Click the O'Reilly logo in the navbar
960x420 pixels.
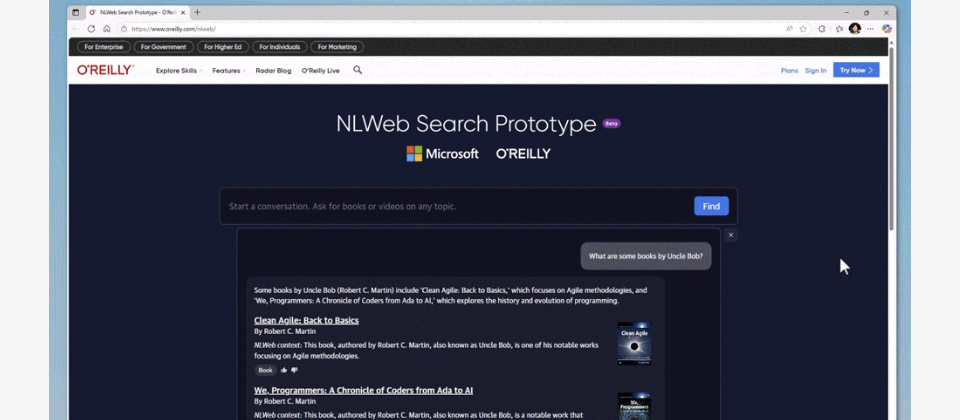tap(106, 70)
